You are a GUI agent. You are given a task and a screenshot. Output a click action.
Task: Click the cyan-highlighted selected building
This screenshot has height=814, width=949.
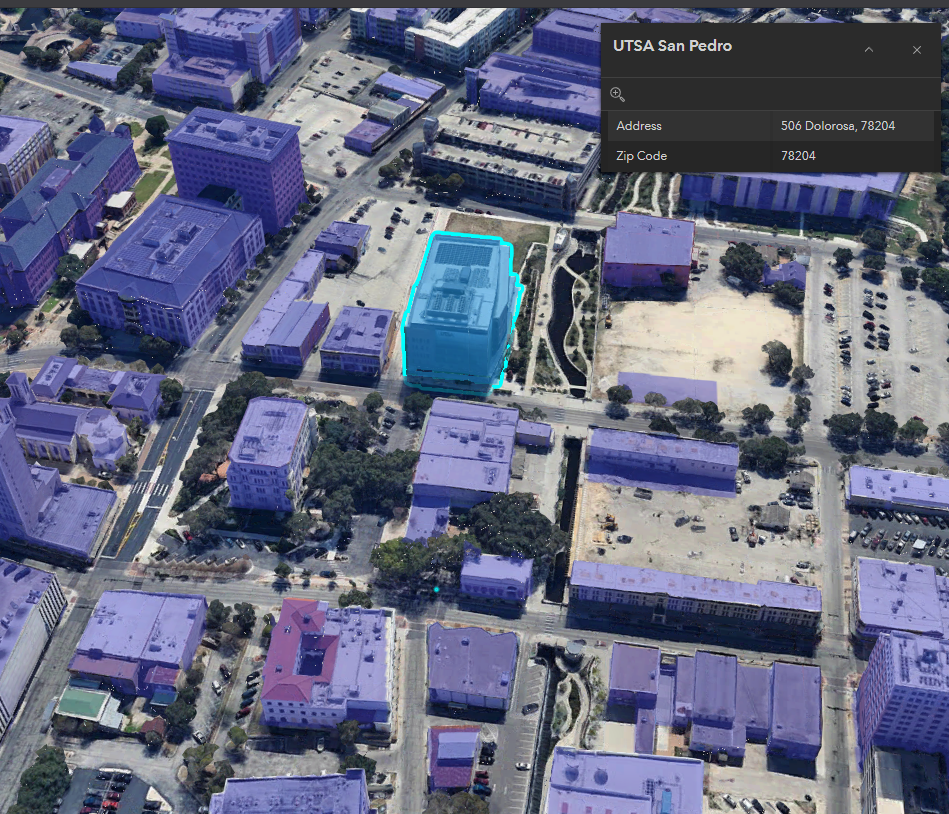(458, 320)
